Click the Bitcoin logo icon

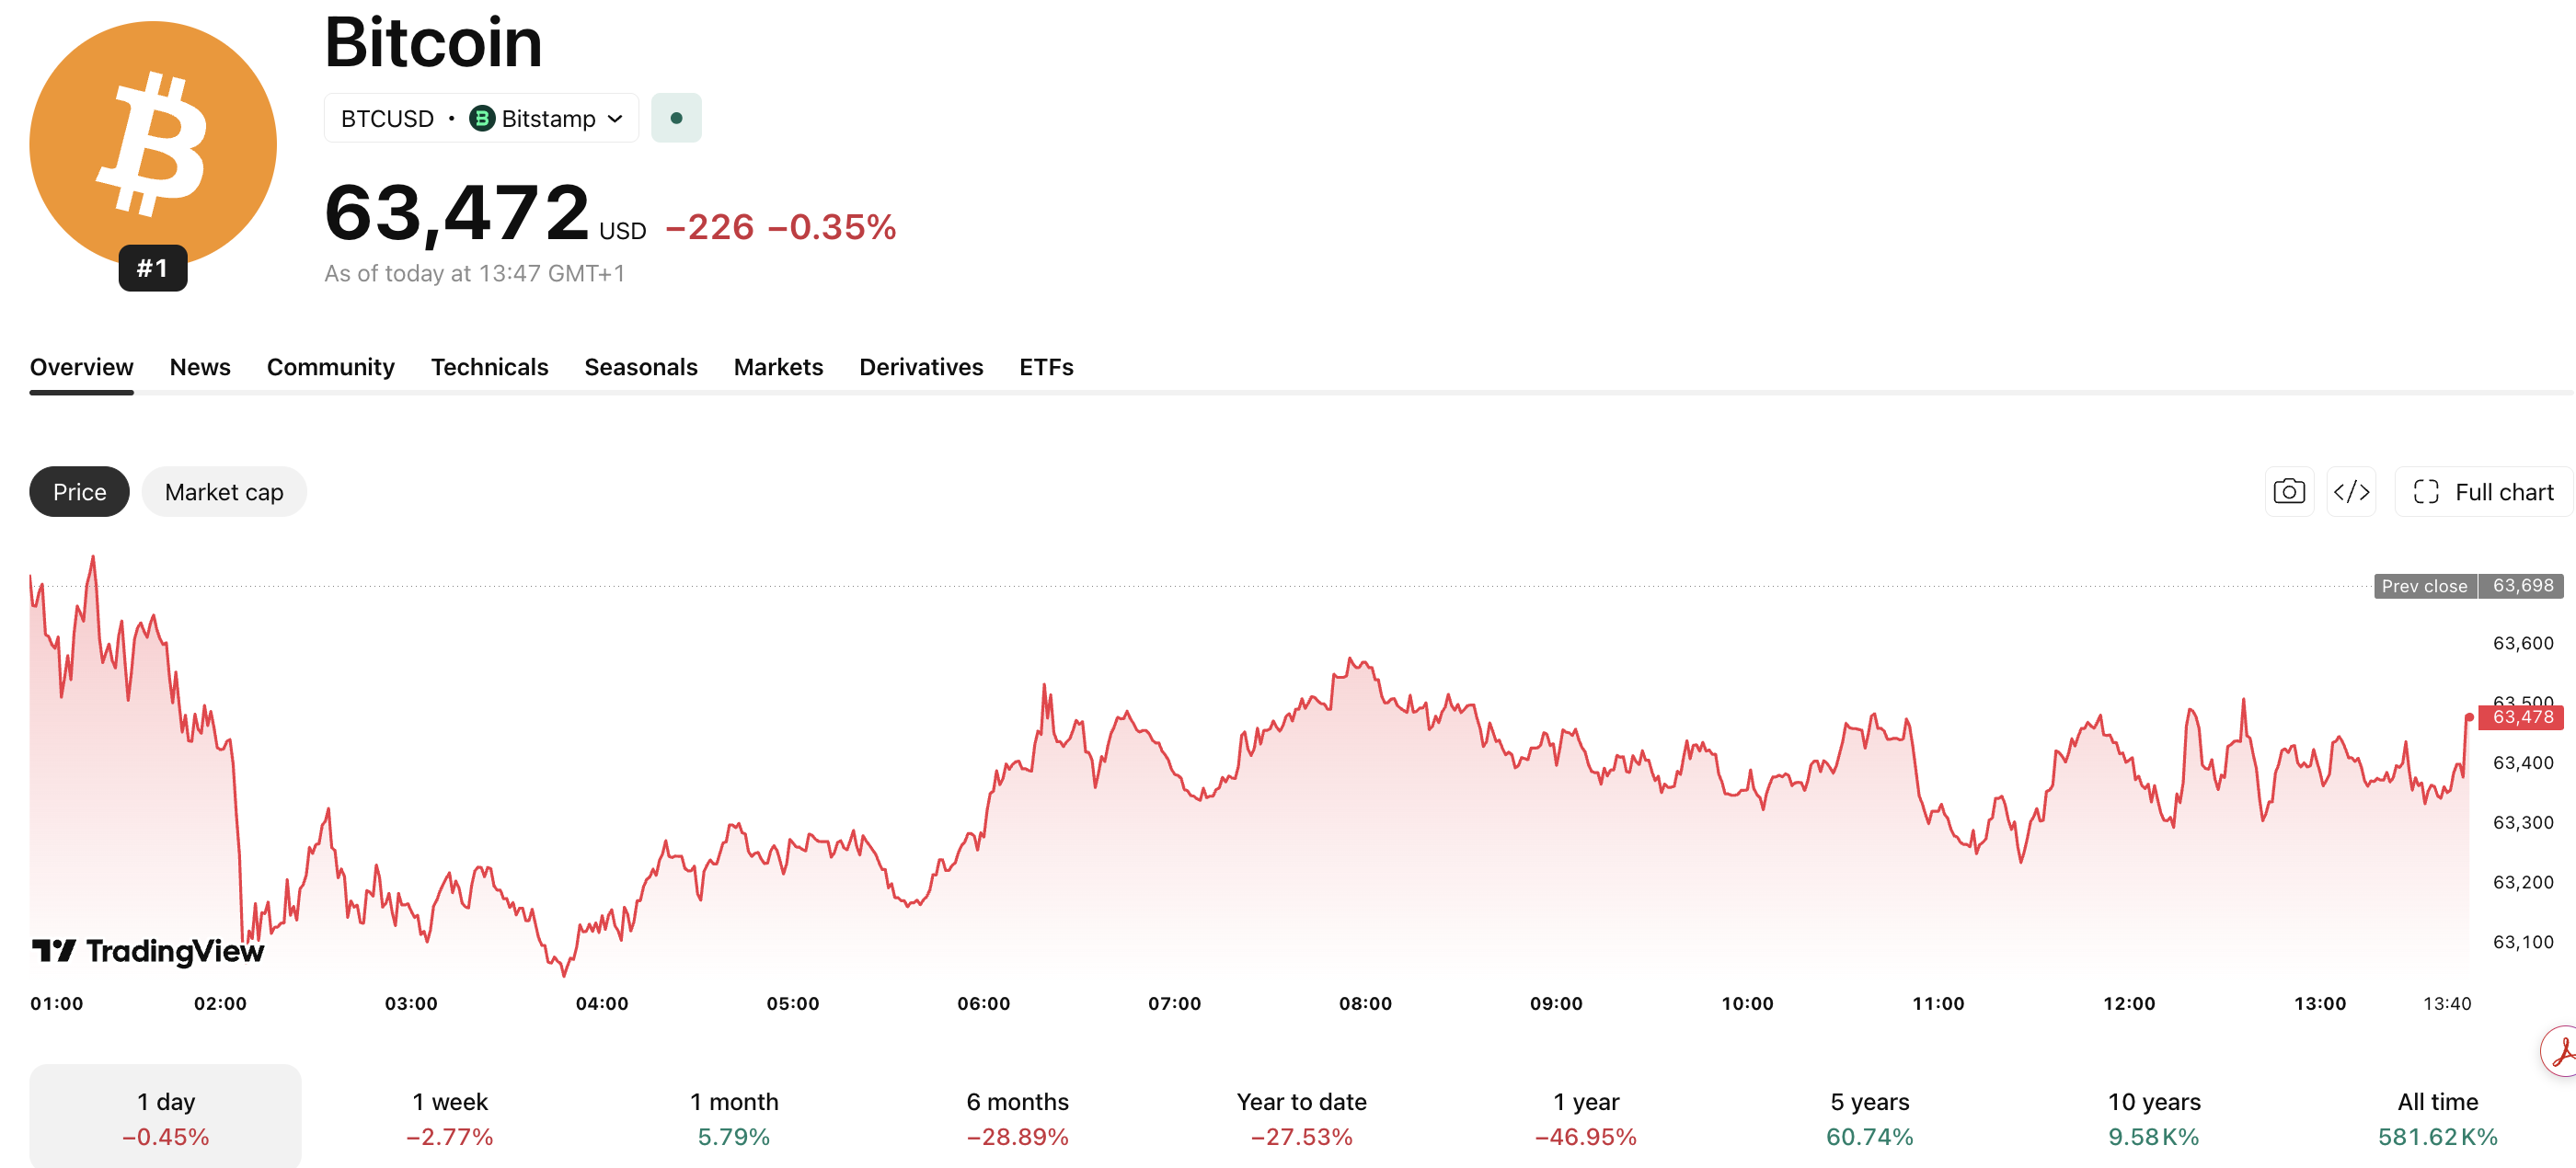(153, 145)
